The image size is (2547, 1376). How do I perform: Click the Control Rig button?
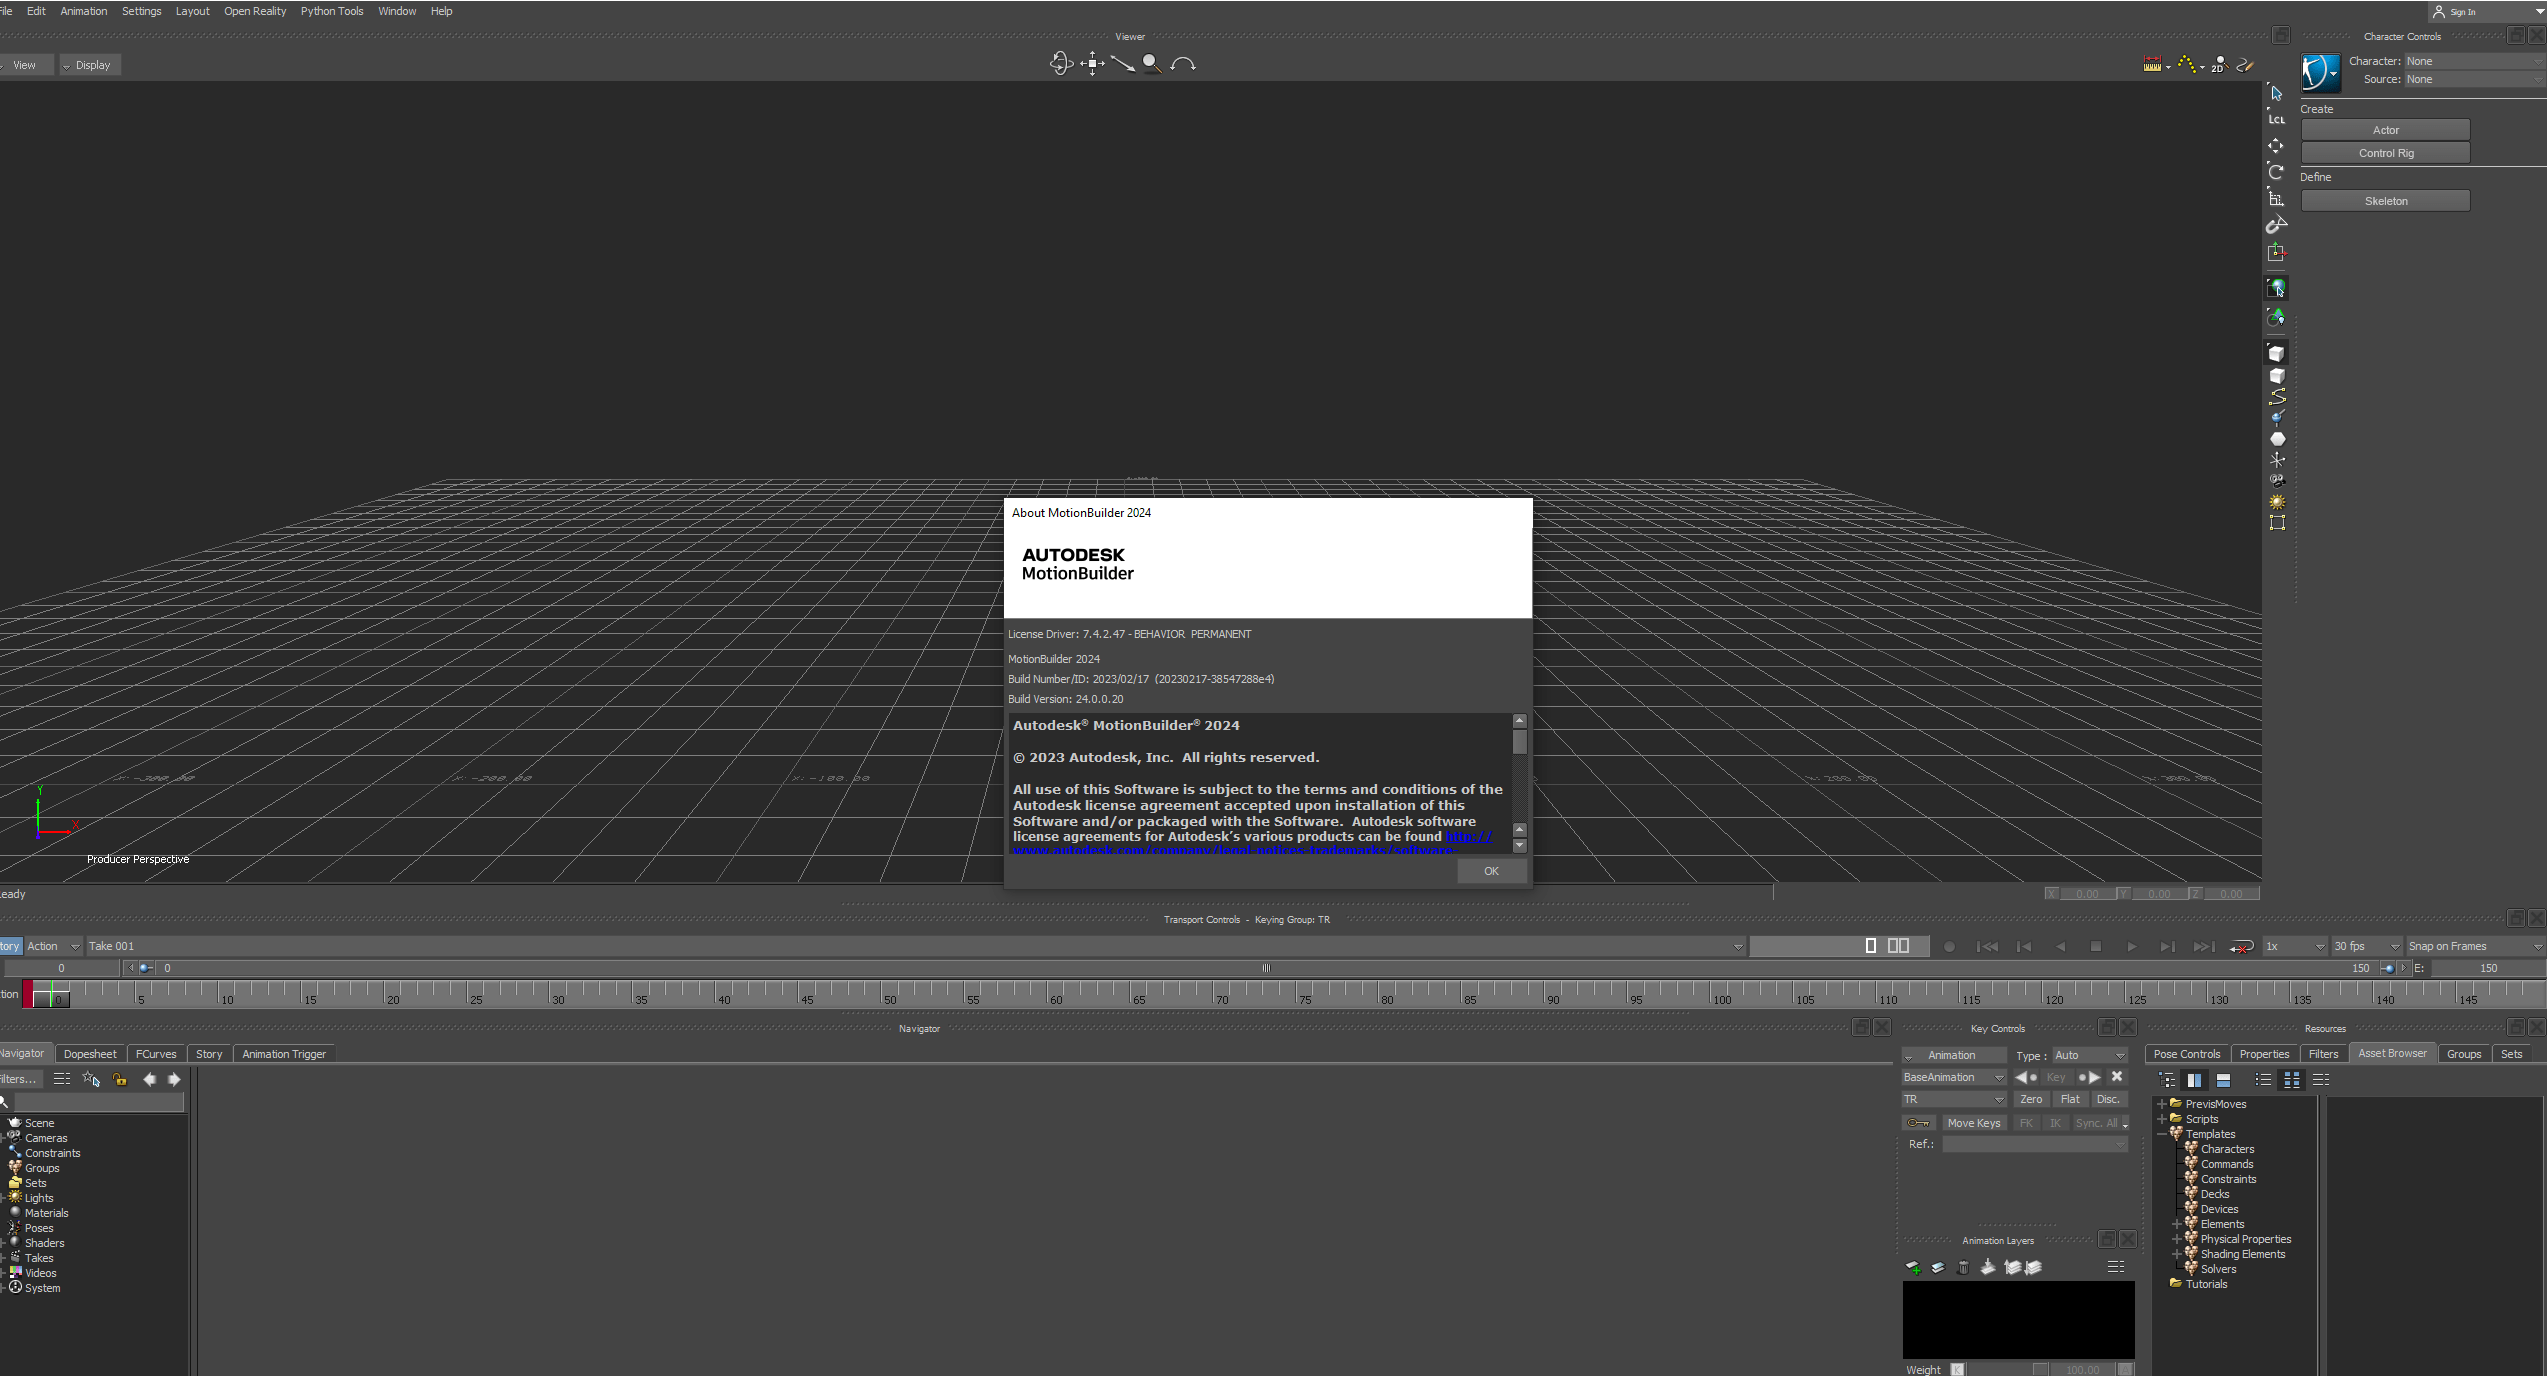tap(2385, 153)
